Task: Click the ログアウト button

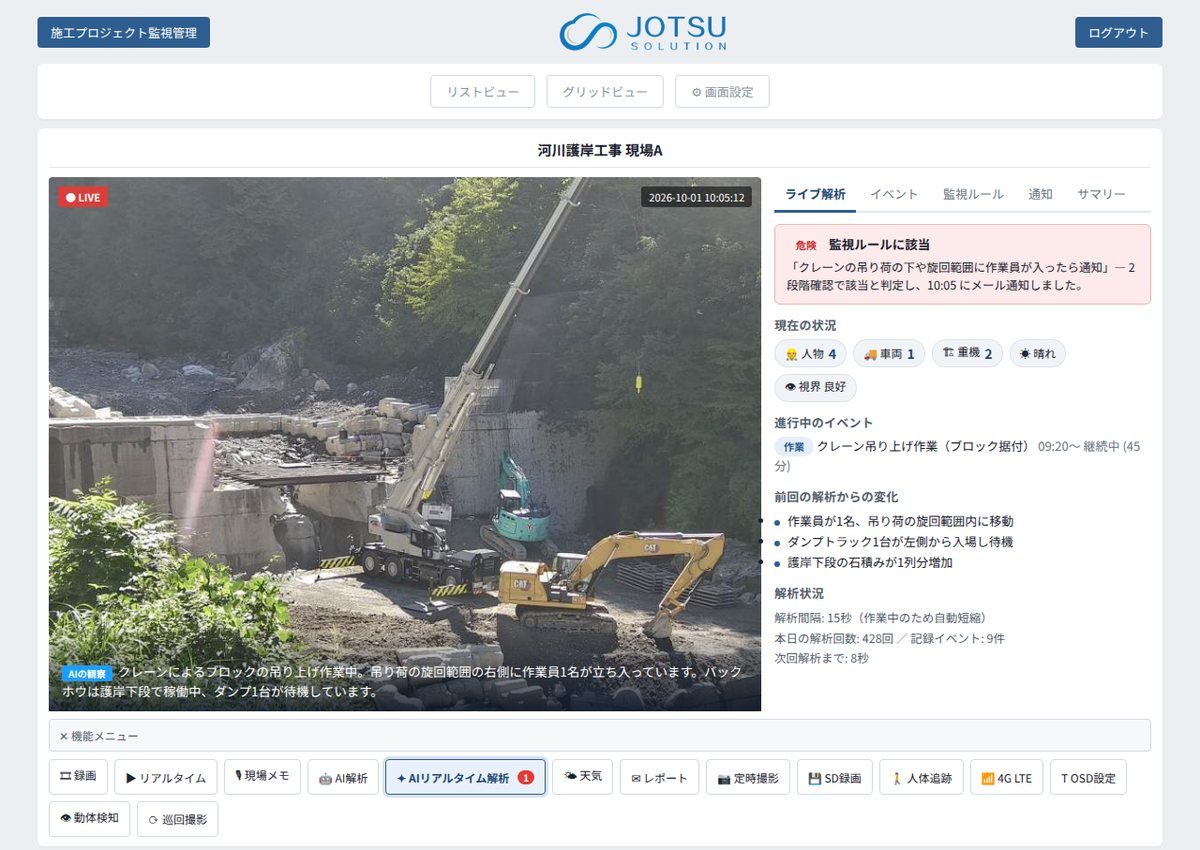Action: pyautogui.click(x=1118, y=32)
